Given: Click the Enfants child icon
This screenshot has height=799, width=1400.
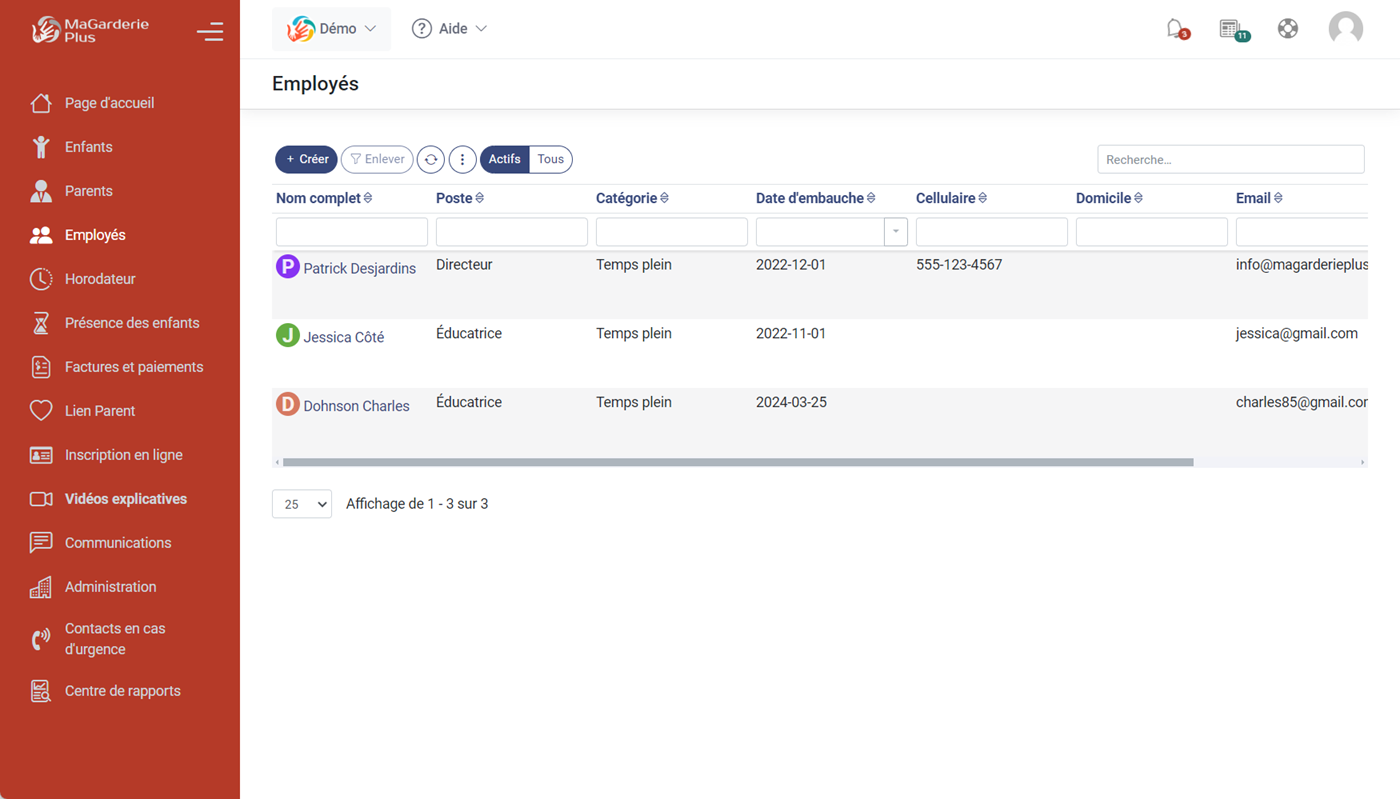Looking at the screenshot, I should (41, 147).
